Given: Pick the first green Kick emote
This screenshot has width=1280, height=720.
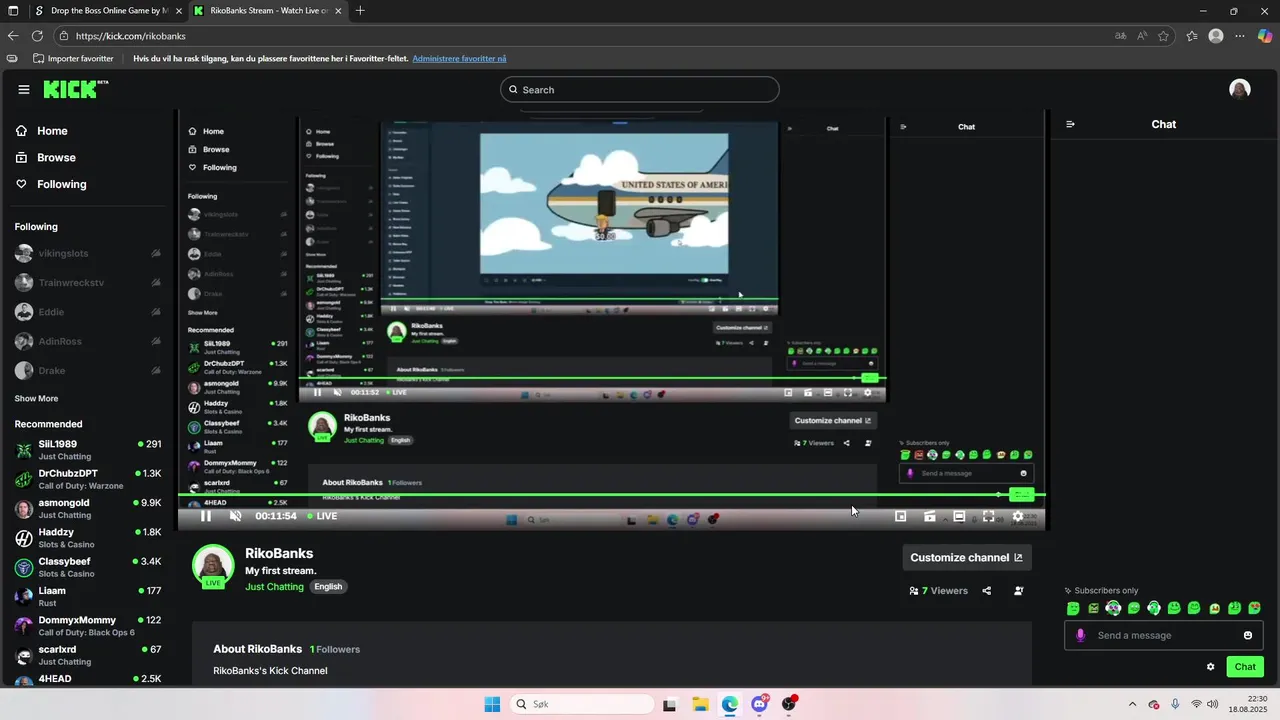Looking at the screenshot, I should (1073, 608).
